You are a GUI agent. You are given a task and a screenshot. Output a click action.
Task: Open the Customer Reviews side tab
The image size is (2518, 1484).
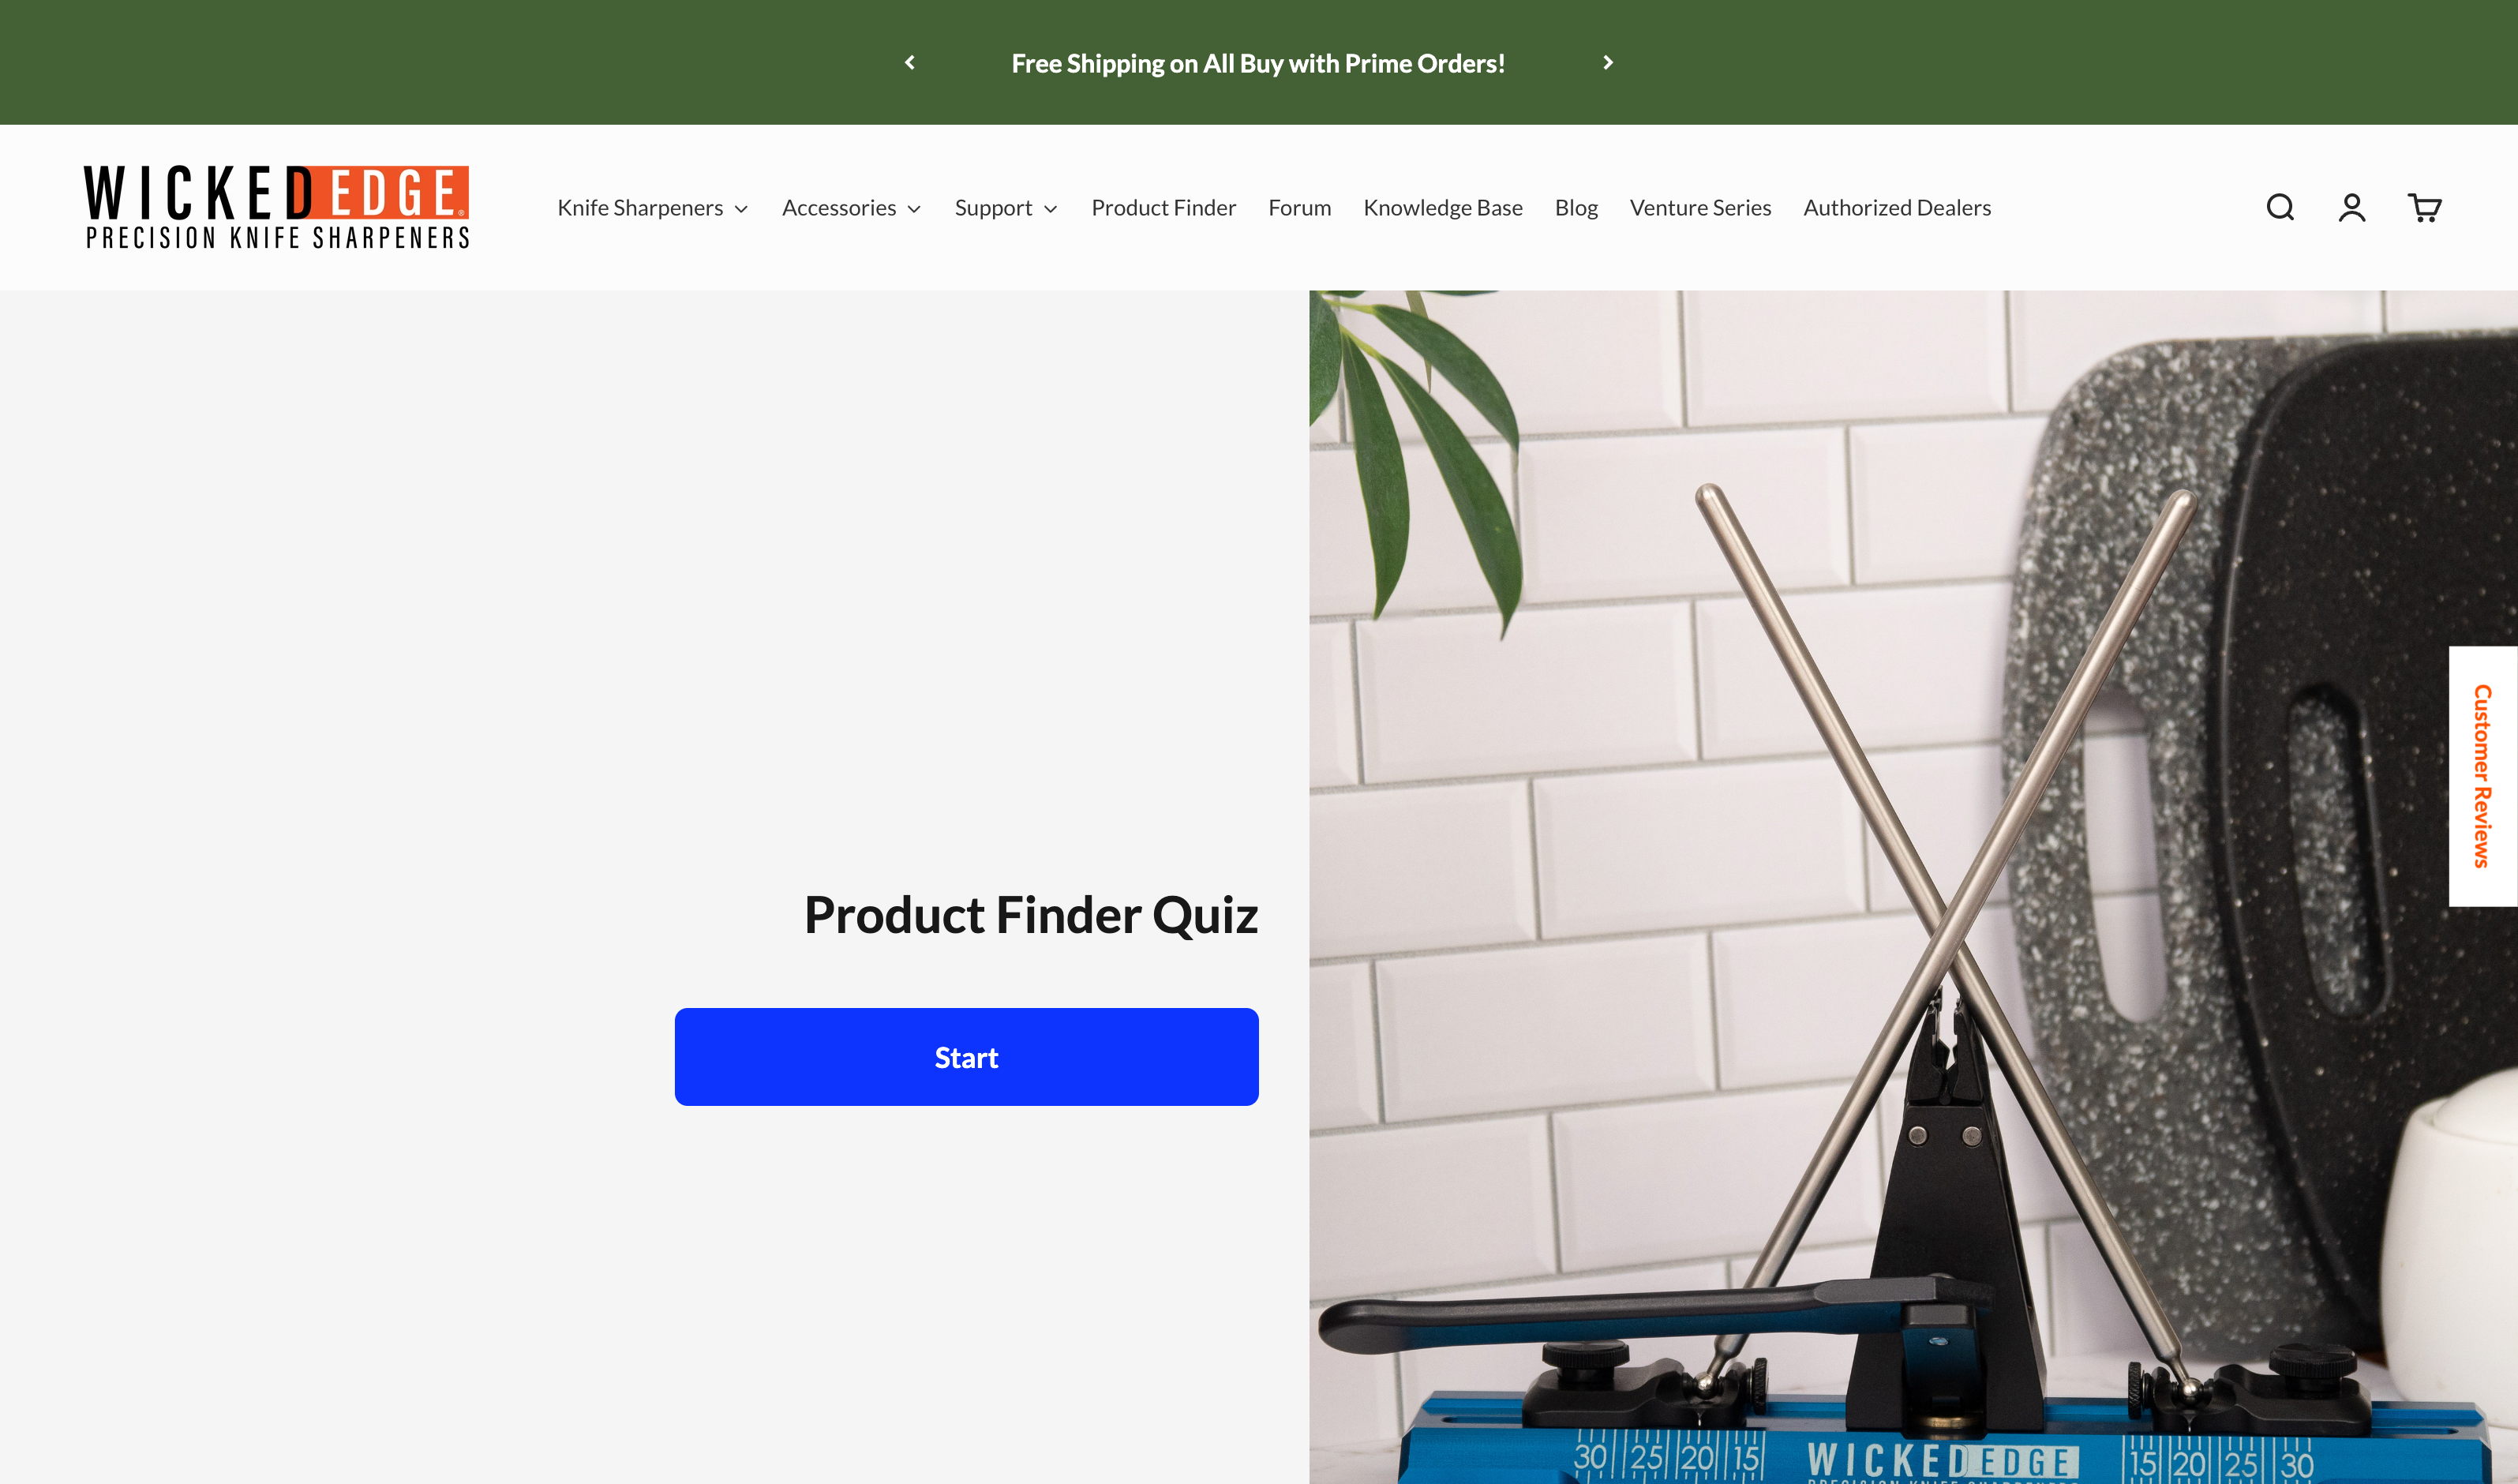pos(2482,776)
